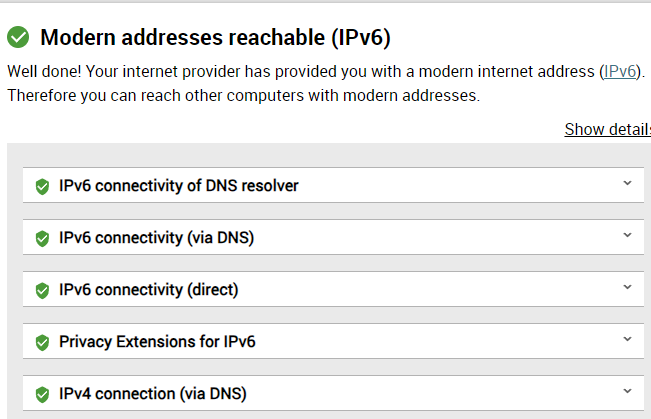This screenshot has height=419, width=651.
Task: Click the 'Modern addresses reachable (IPv6)' heading
Action: (215, 37)
